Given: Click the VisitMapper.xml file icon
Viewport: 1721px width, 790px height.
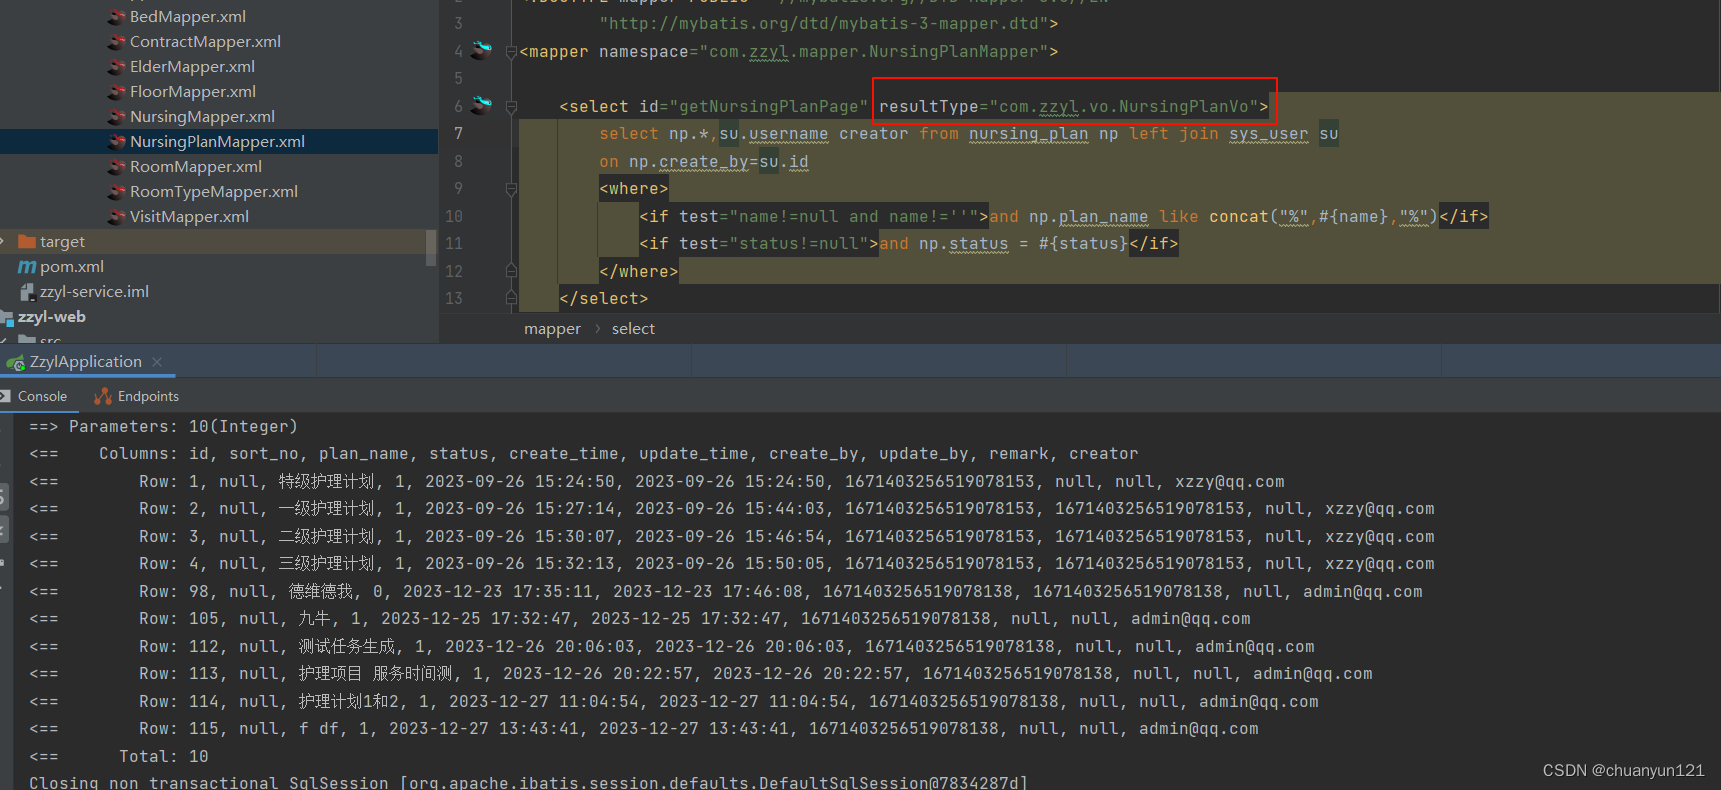Looking at the screenshot, I should 117,217.
